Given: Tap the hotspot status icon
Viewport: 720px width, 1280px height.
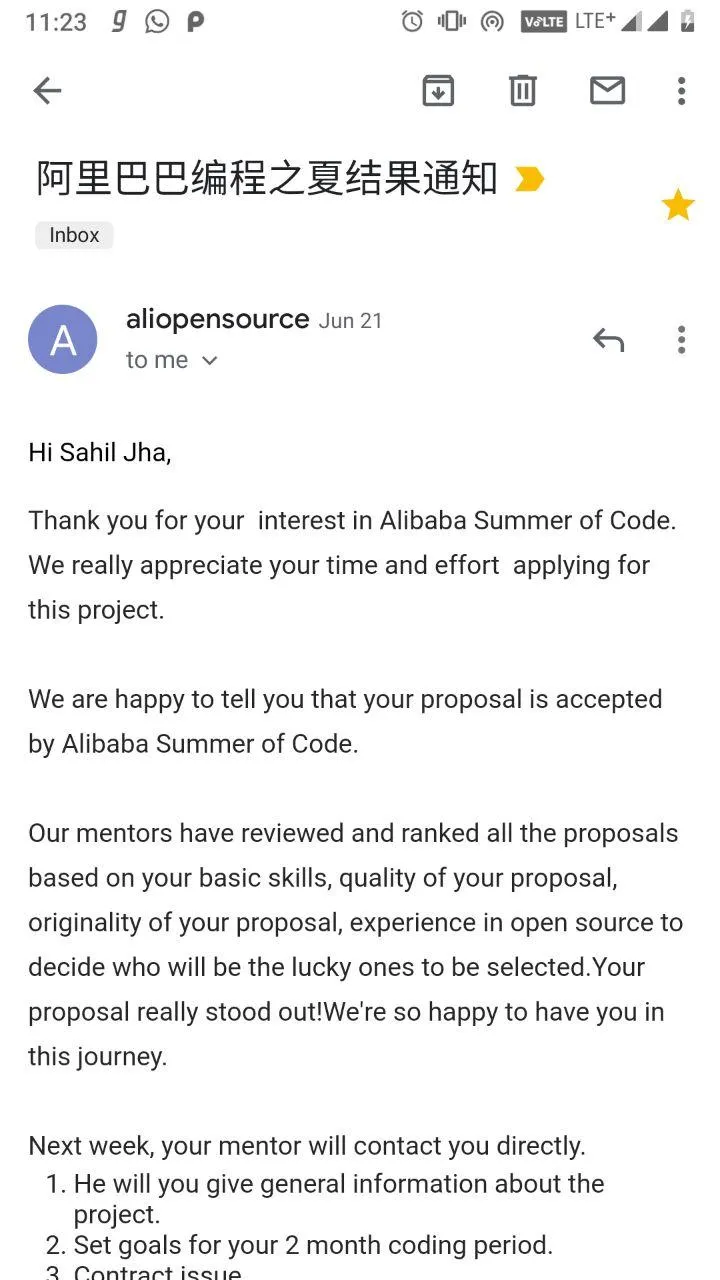Looking at the screenshot, I should point(492,21).
